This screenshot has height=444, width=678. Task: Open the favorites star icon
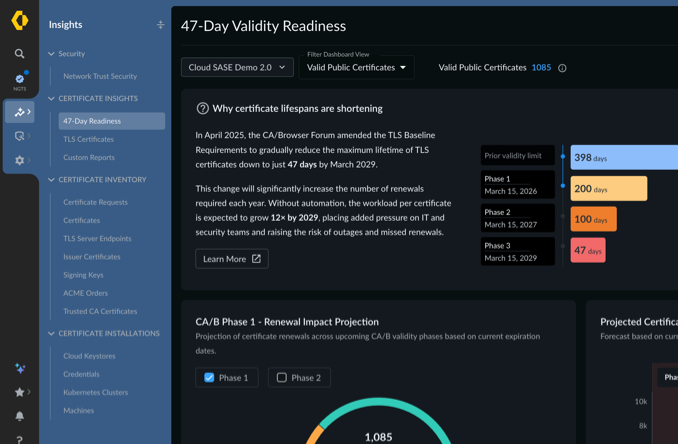[19, 392]
